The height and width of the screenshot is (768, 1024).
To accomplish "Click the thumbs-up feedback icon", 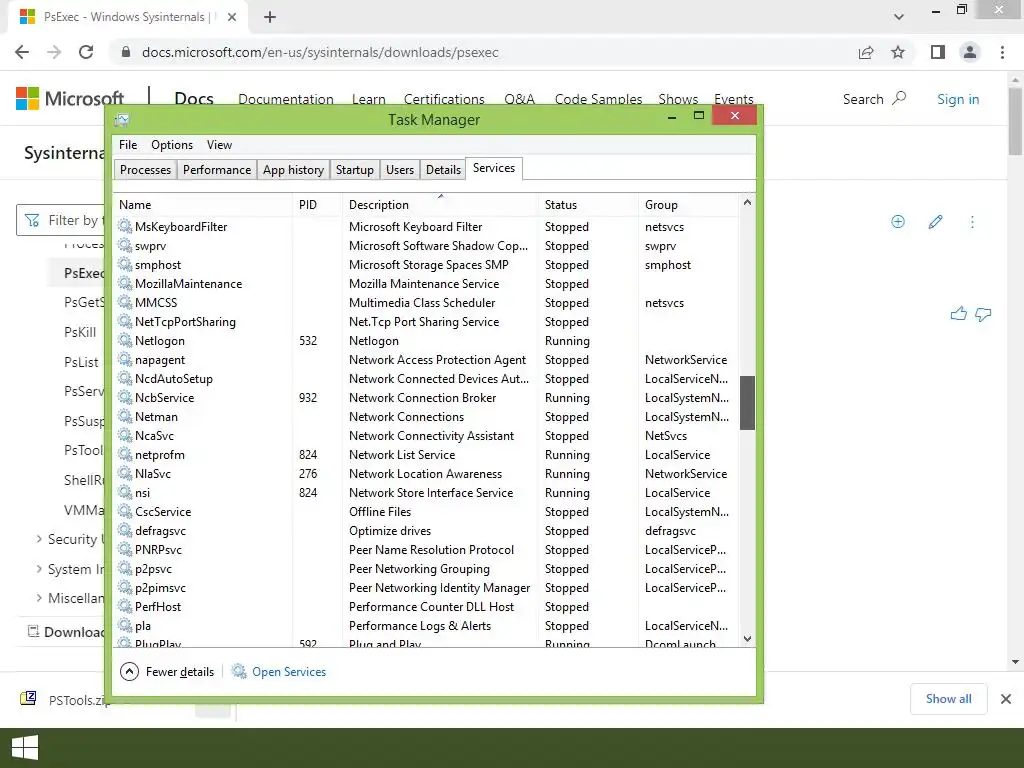I will (959, 314).
